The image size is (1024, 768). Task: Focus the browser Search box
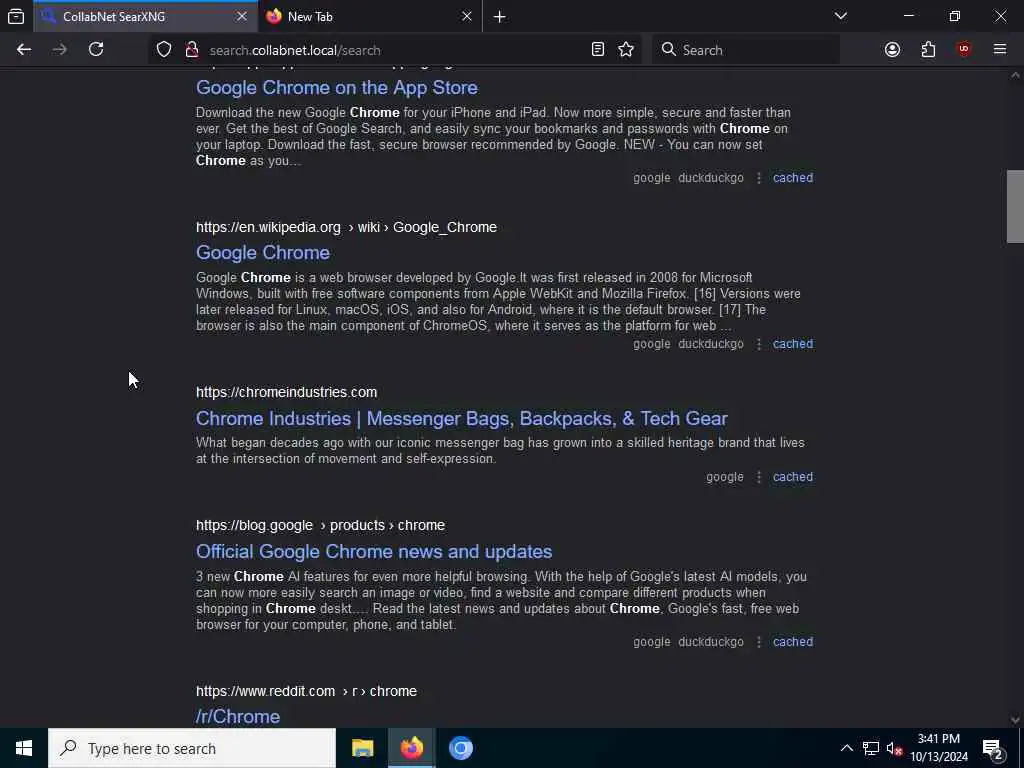(746, 50)
